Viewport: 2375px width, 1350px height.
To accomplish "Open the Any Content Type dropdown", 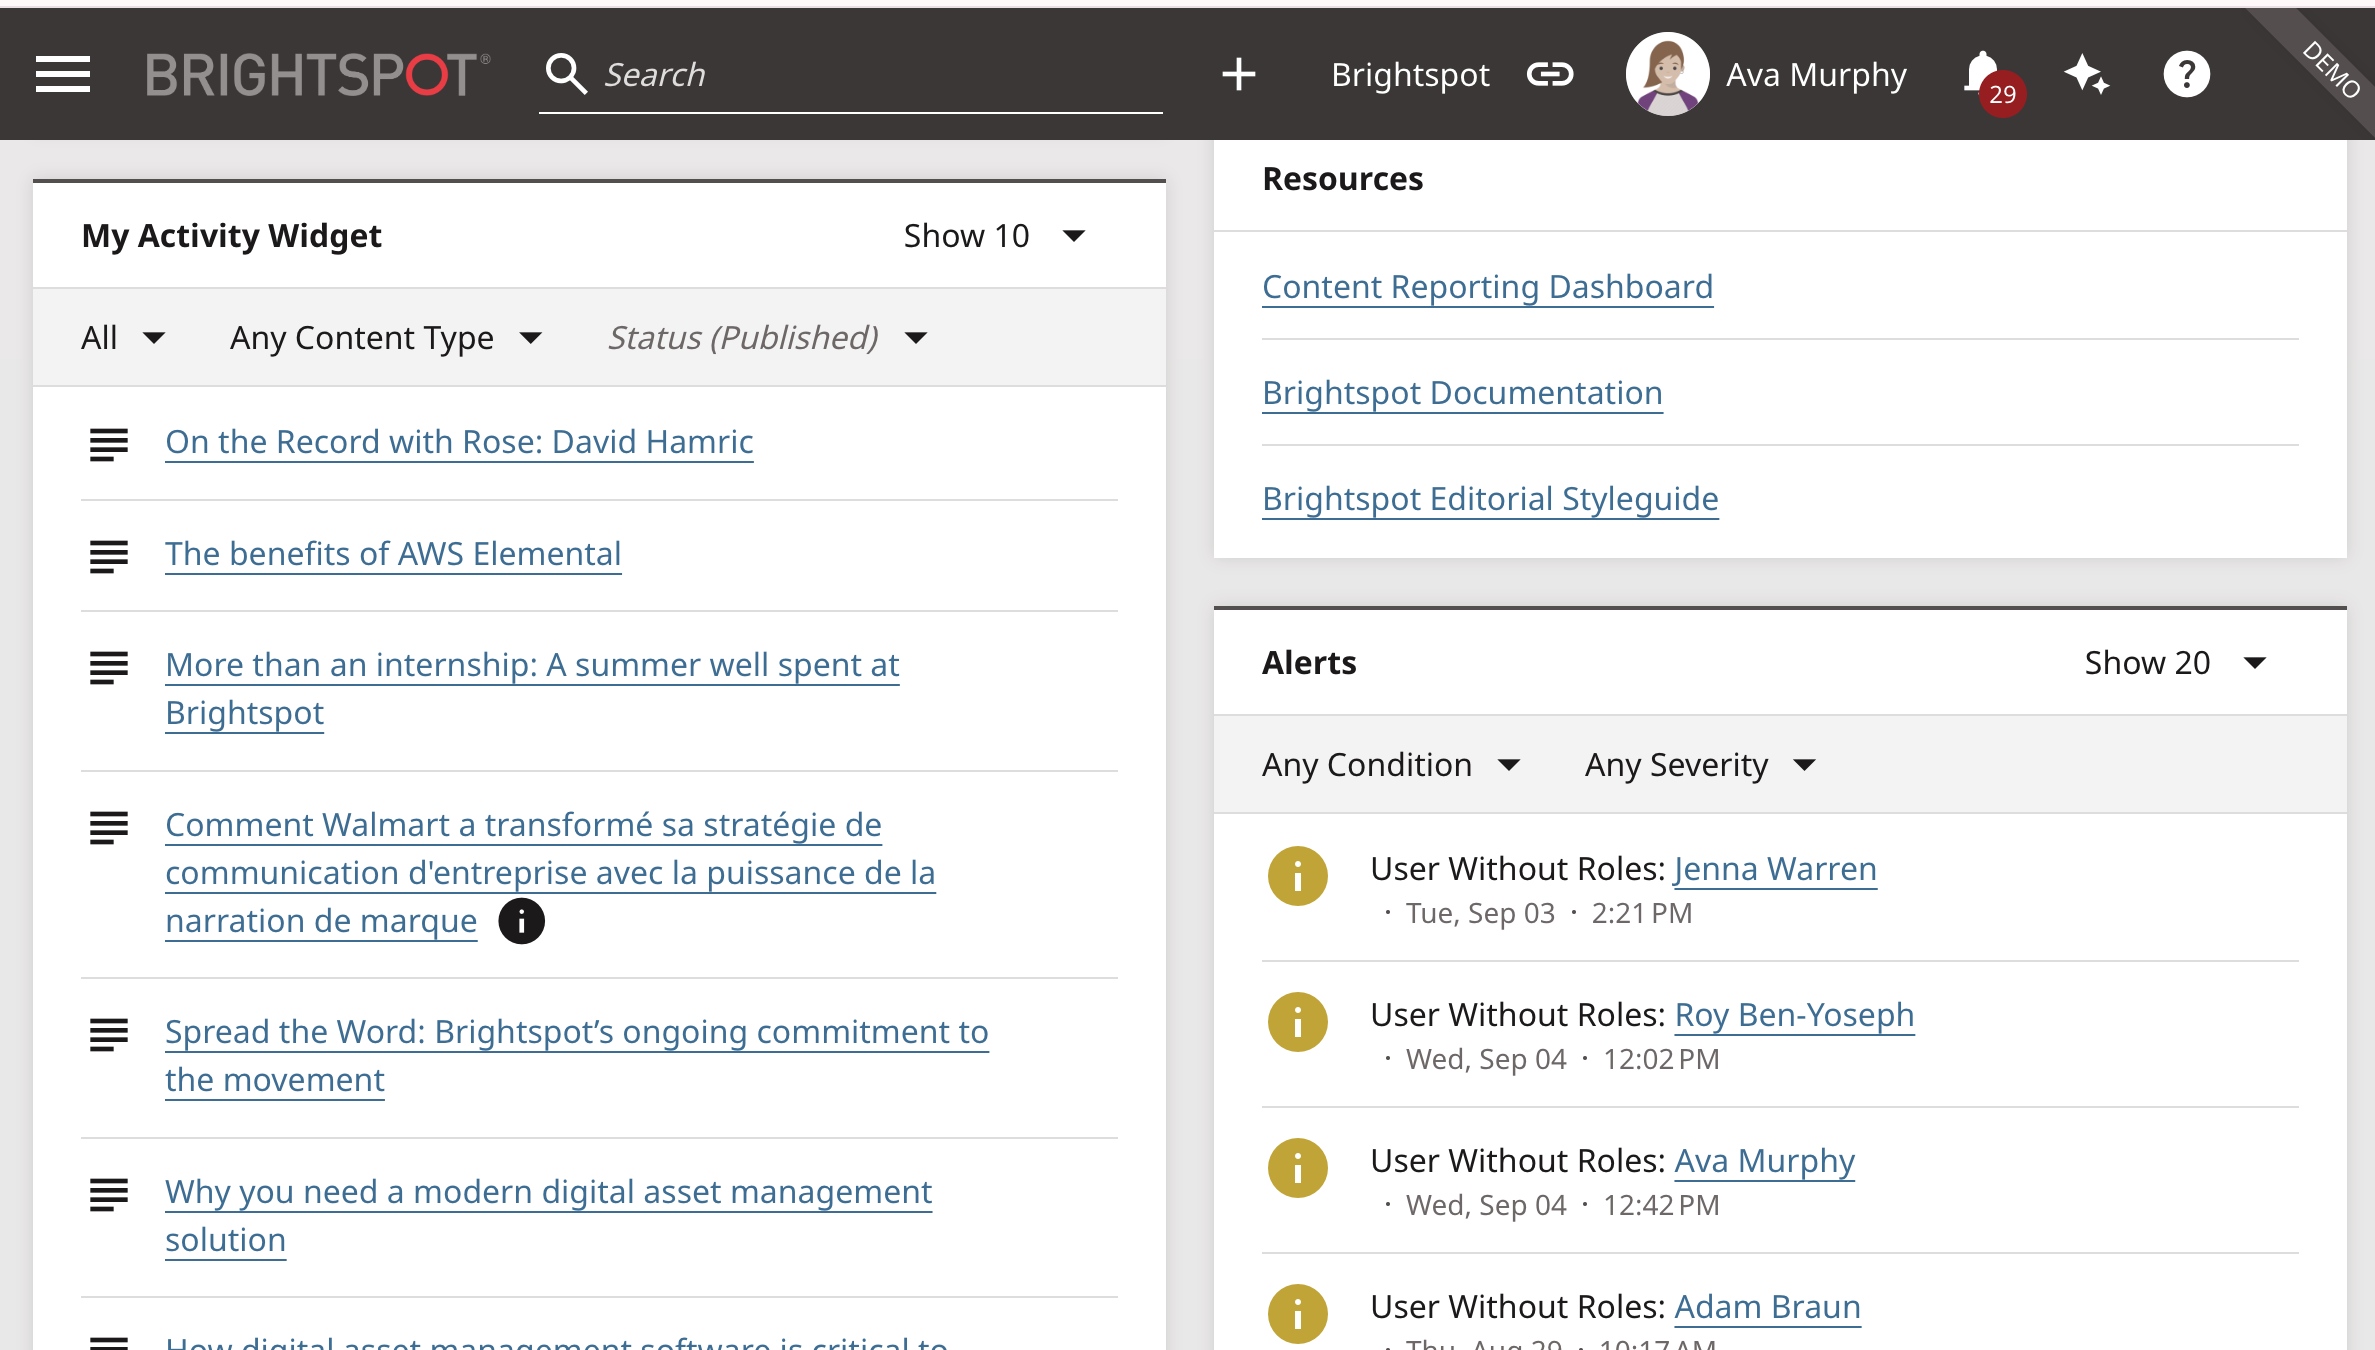I will 386,338.
